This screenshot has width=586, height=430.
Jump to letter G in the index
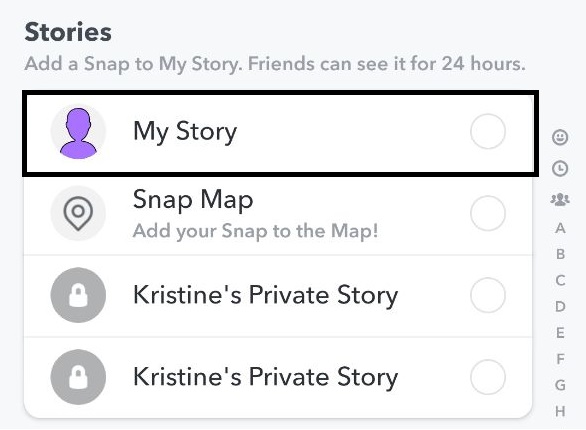pyautogui.click(x=560, y=385)
